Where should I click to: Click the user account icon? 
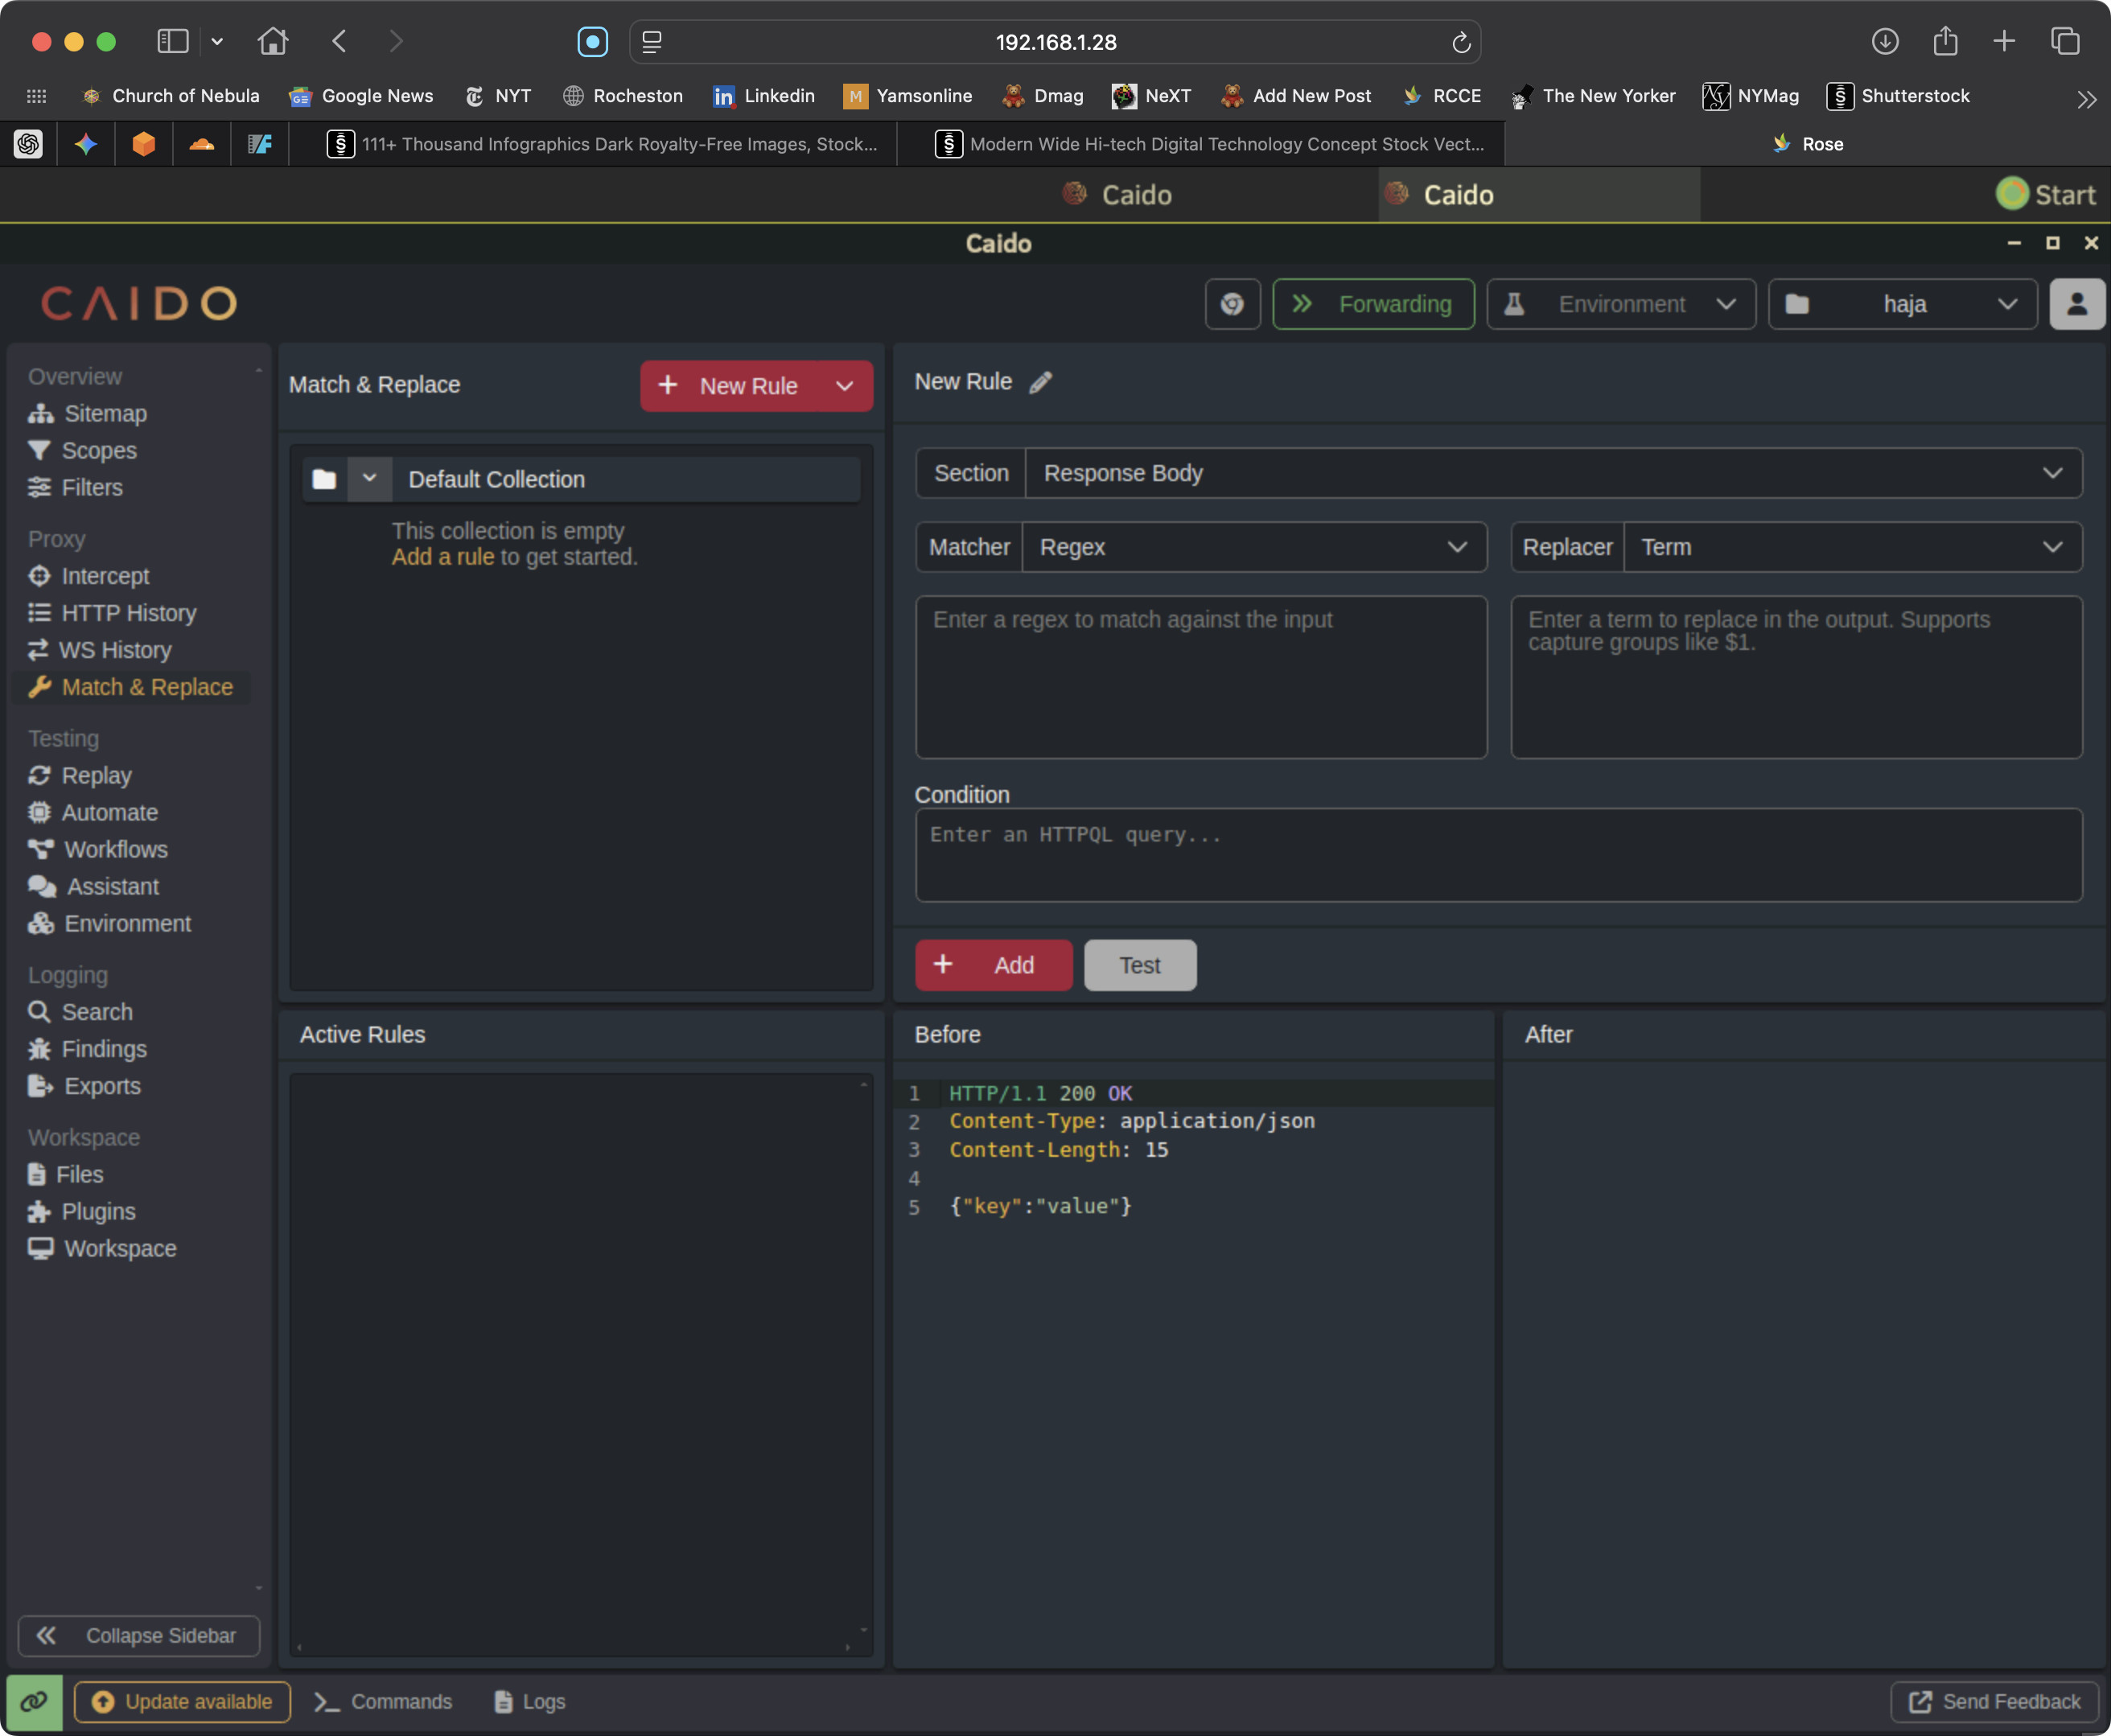pos(2076,304)
